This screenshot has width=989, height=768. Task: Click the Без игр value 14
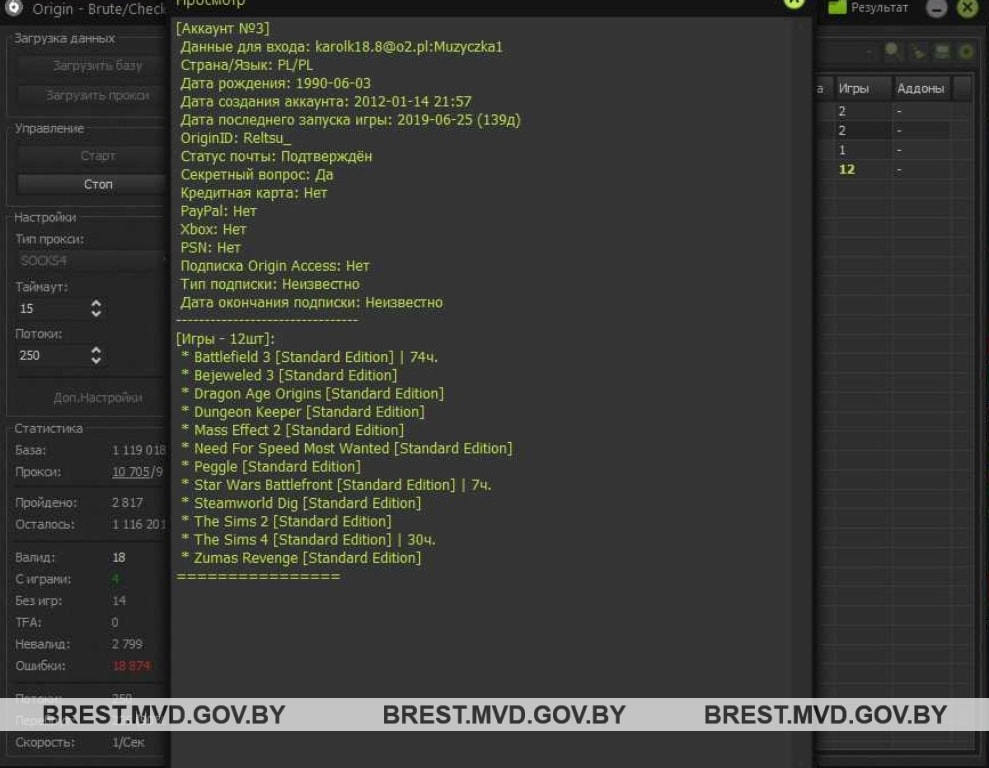(x=119, y=601)
